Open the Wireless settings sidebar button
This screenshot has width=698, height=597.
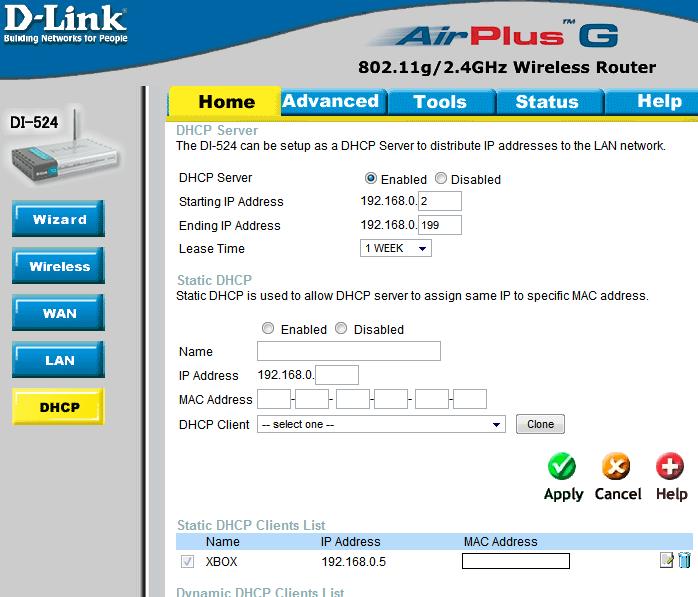(60, 267)
